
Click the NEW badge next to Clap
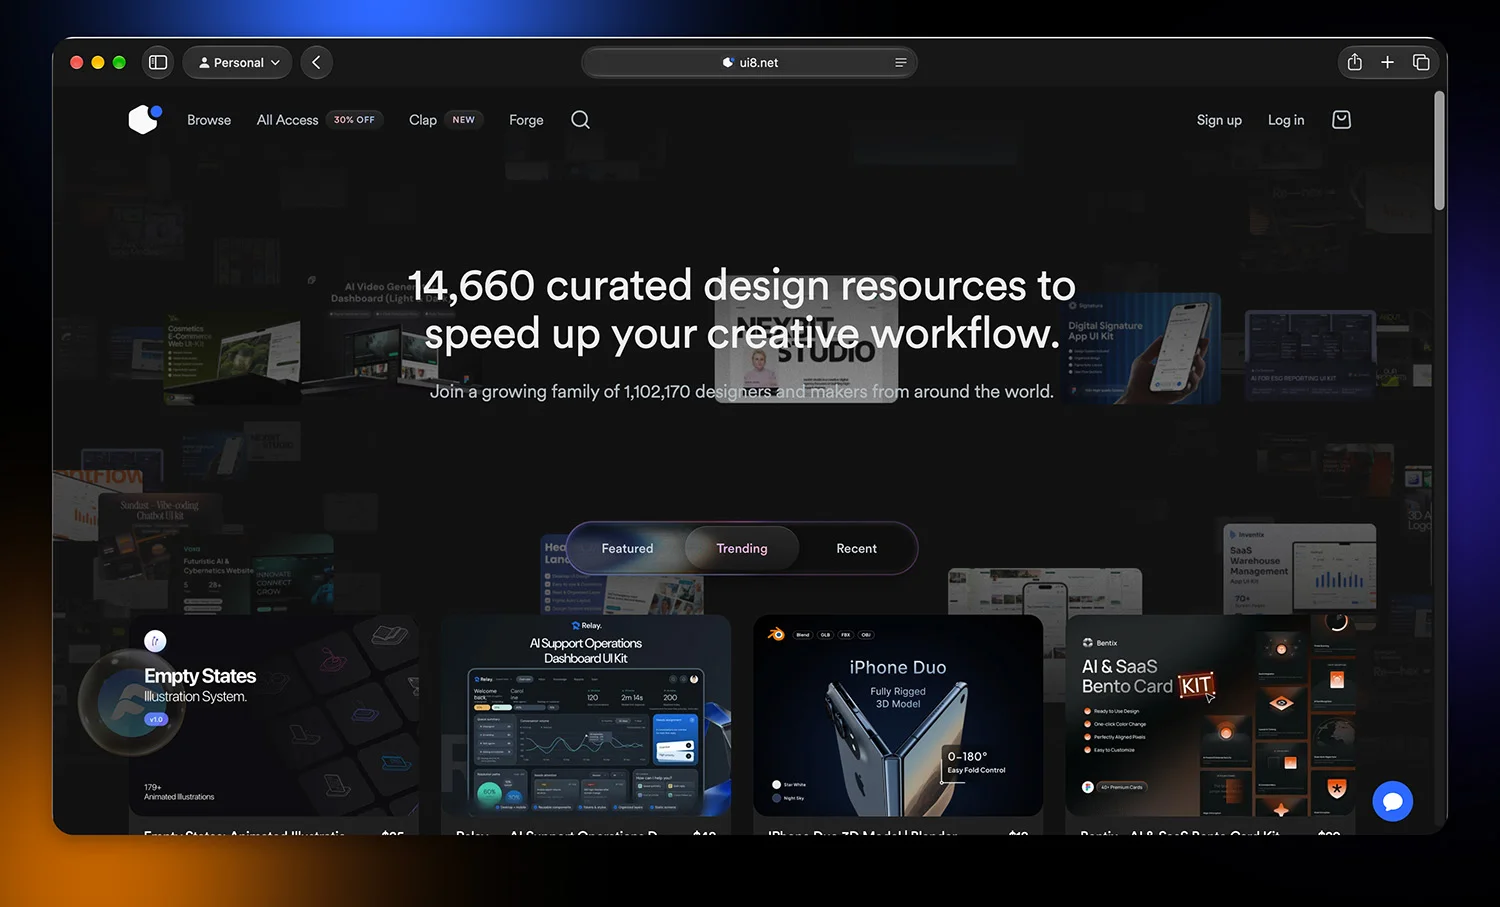tap(463, 120)
